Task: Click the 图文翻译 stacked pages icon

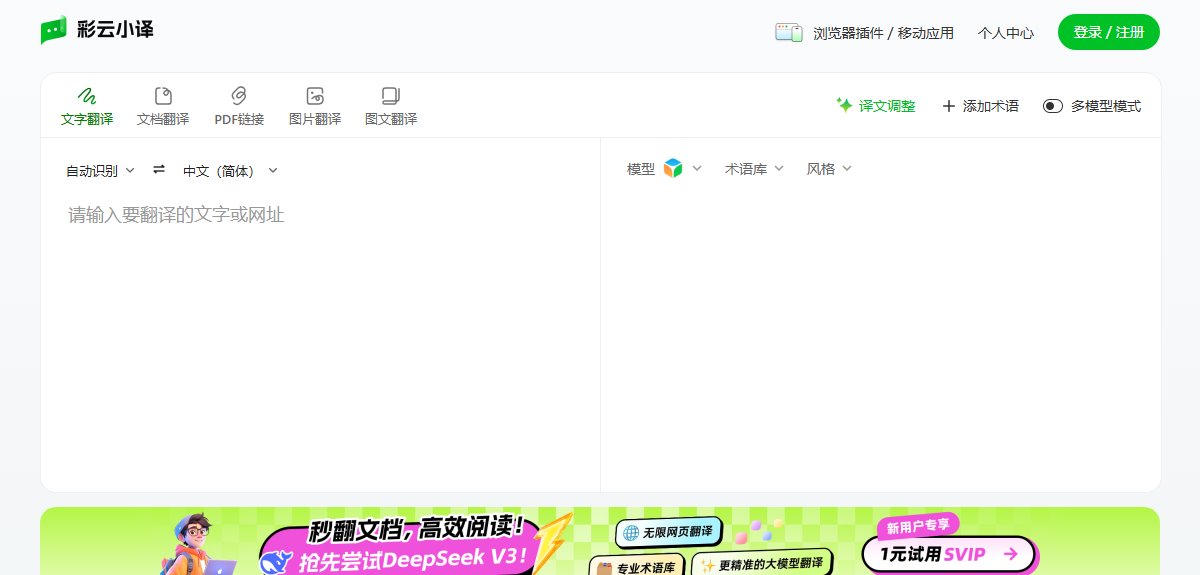Action: (x=391, y=96)
